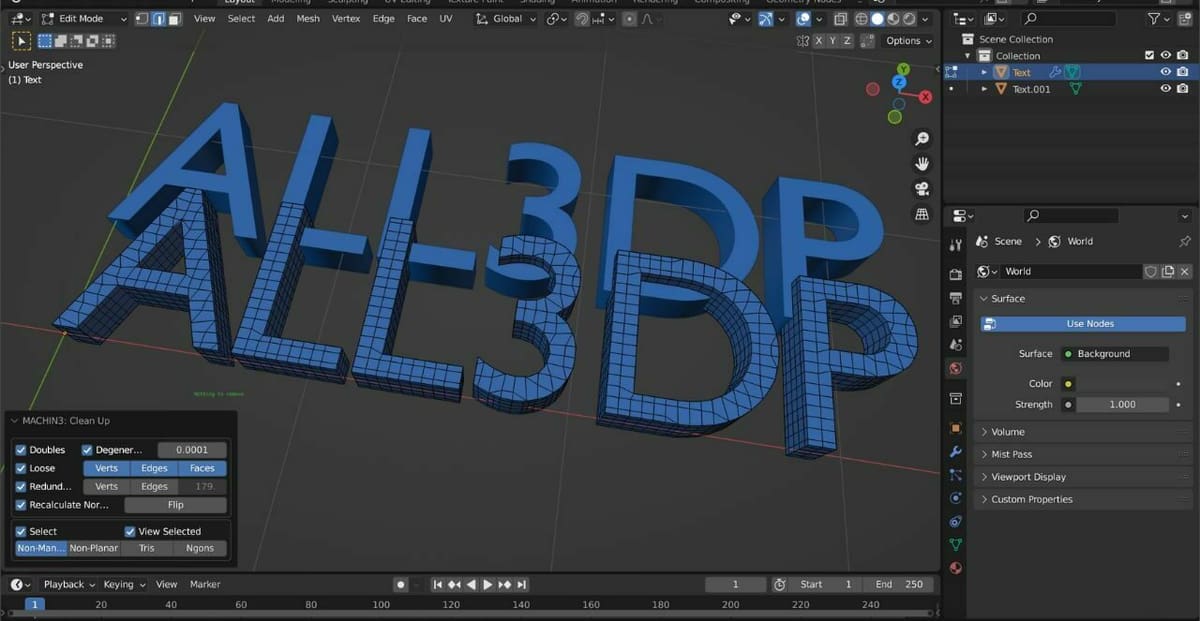Open the Mesh menu
The image size is (1200, 621).
tap(308, 19)
